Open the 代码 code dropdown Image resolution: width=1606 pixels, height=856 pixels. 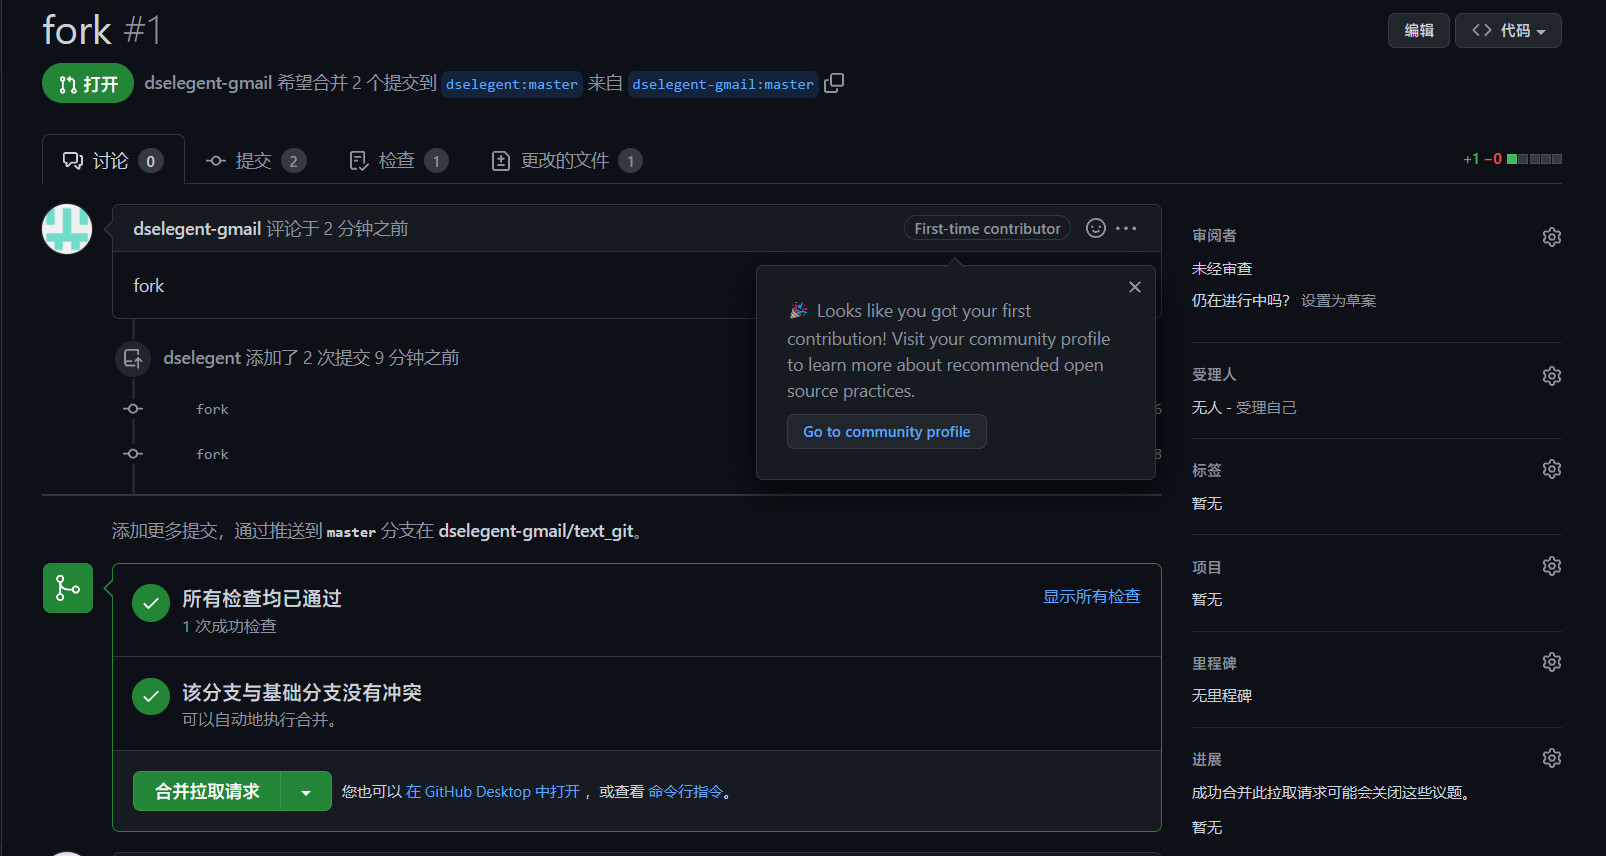[x=1508, y=30]
